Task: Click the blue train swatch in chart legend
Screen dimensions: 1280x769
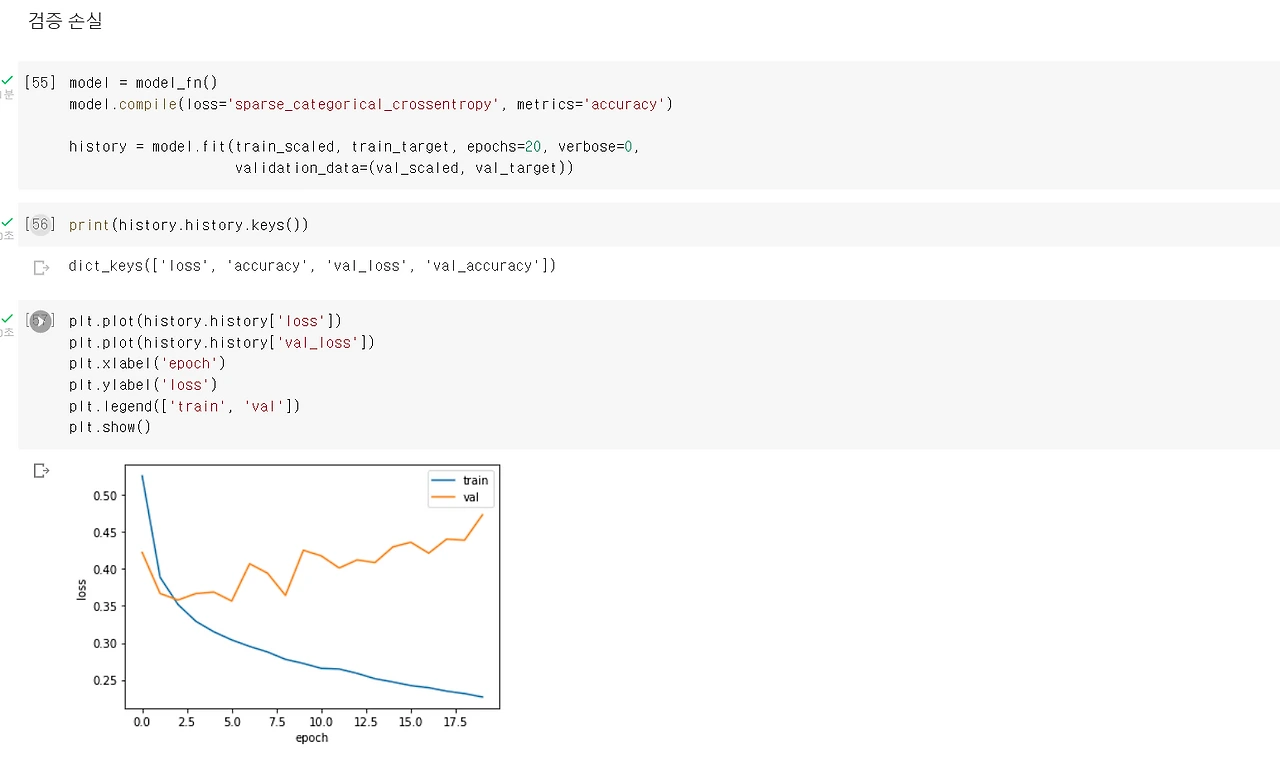Action: (444, 481)
